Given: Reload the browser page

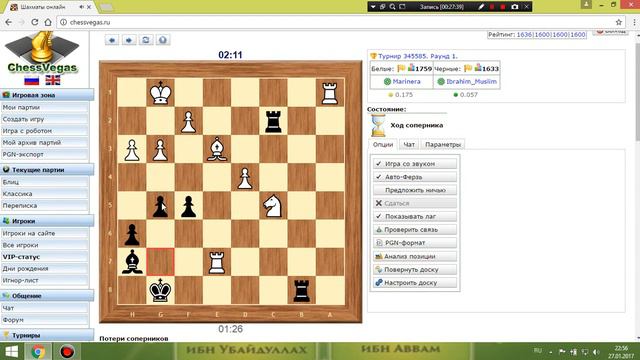Looking at the screenshot, I should point(35,22).
